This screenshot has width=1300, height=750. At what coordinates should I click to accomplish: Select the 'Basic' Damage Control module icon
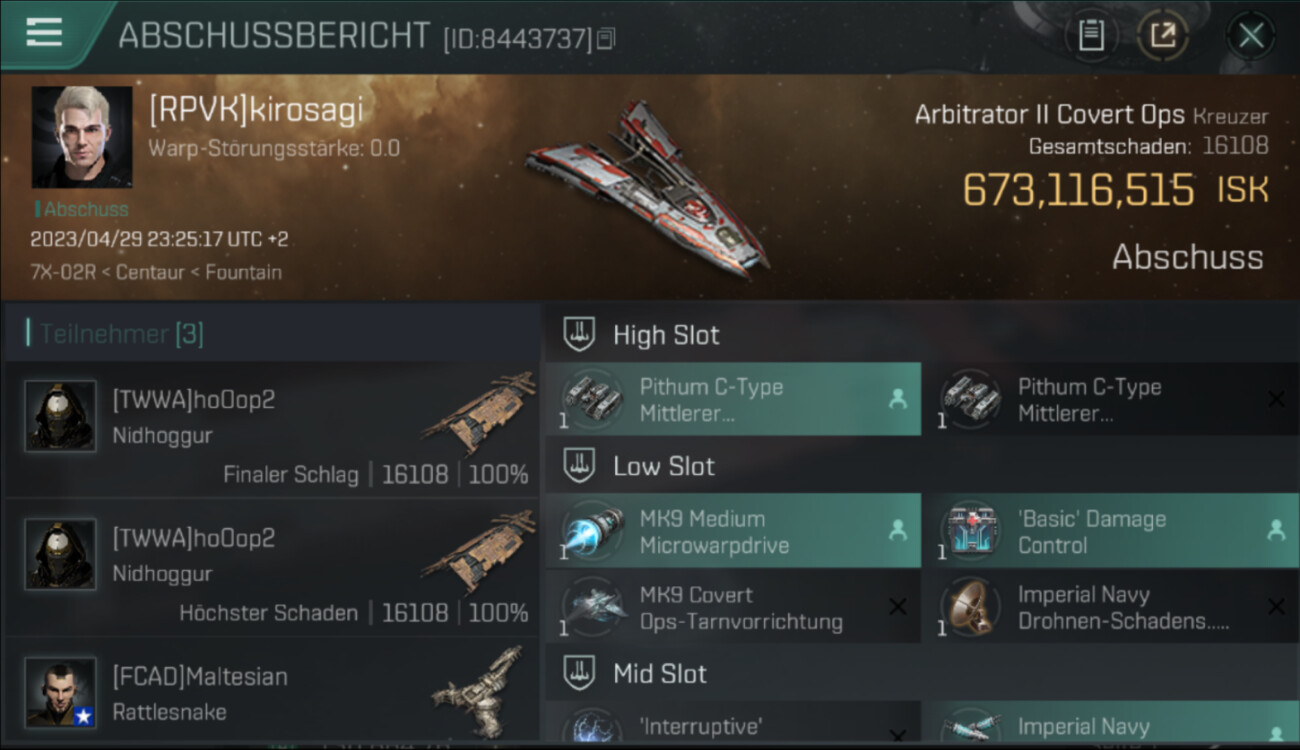coord(970,531)
